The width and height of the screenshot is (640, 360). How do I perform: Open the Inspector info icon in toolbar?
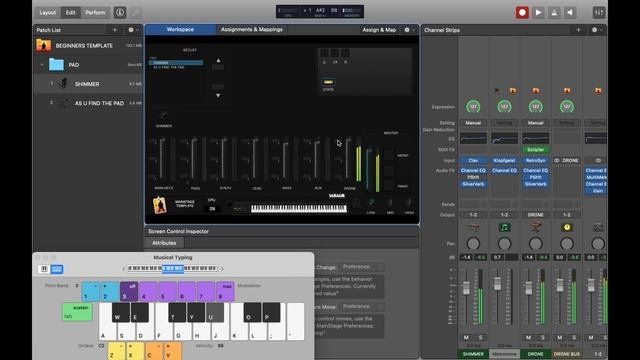(120, 13)
